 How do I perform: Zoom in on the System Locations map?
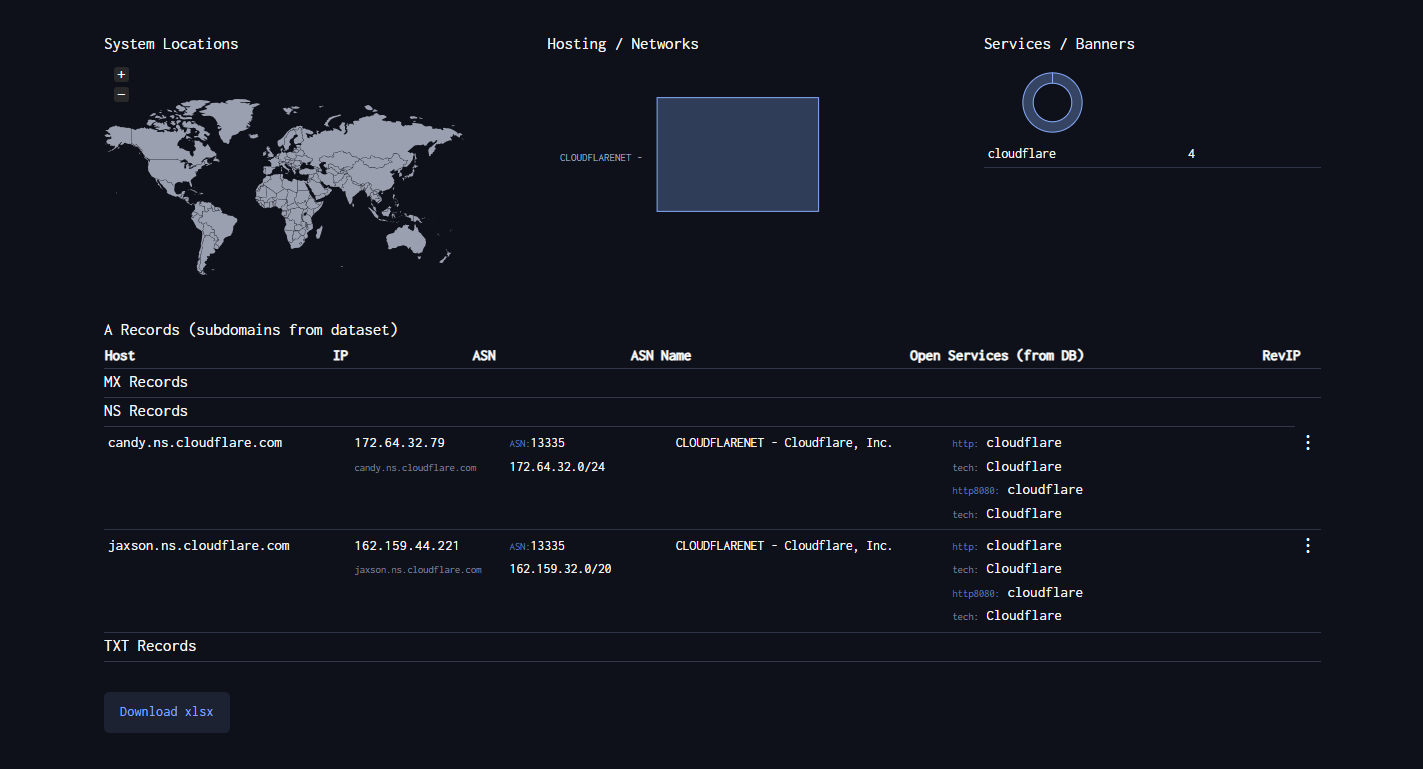(x=121, y=74)
